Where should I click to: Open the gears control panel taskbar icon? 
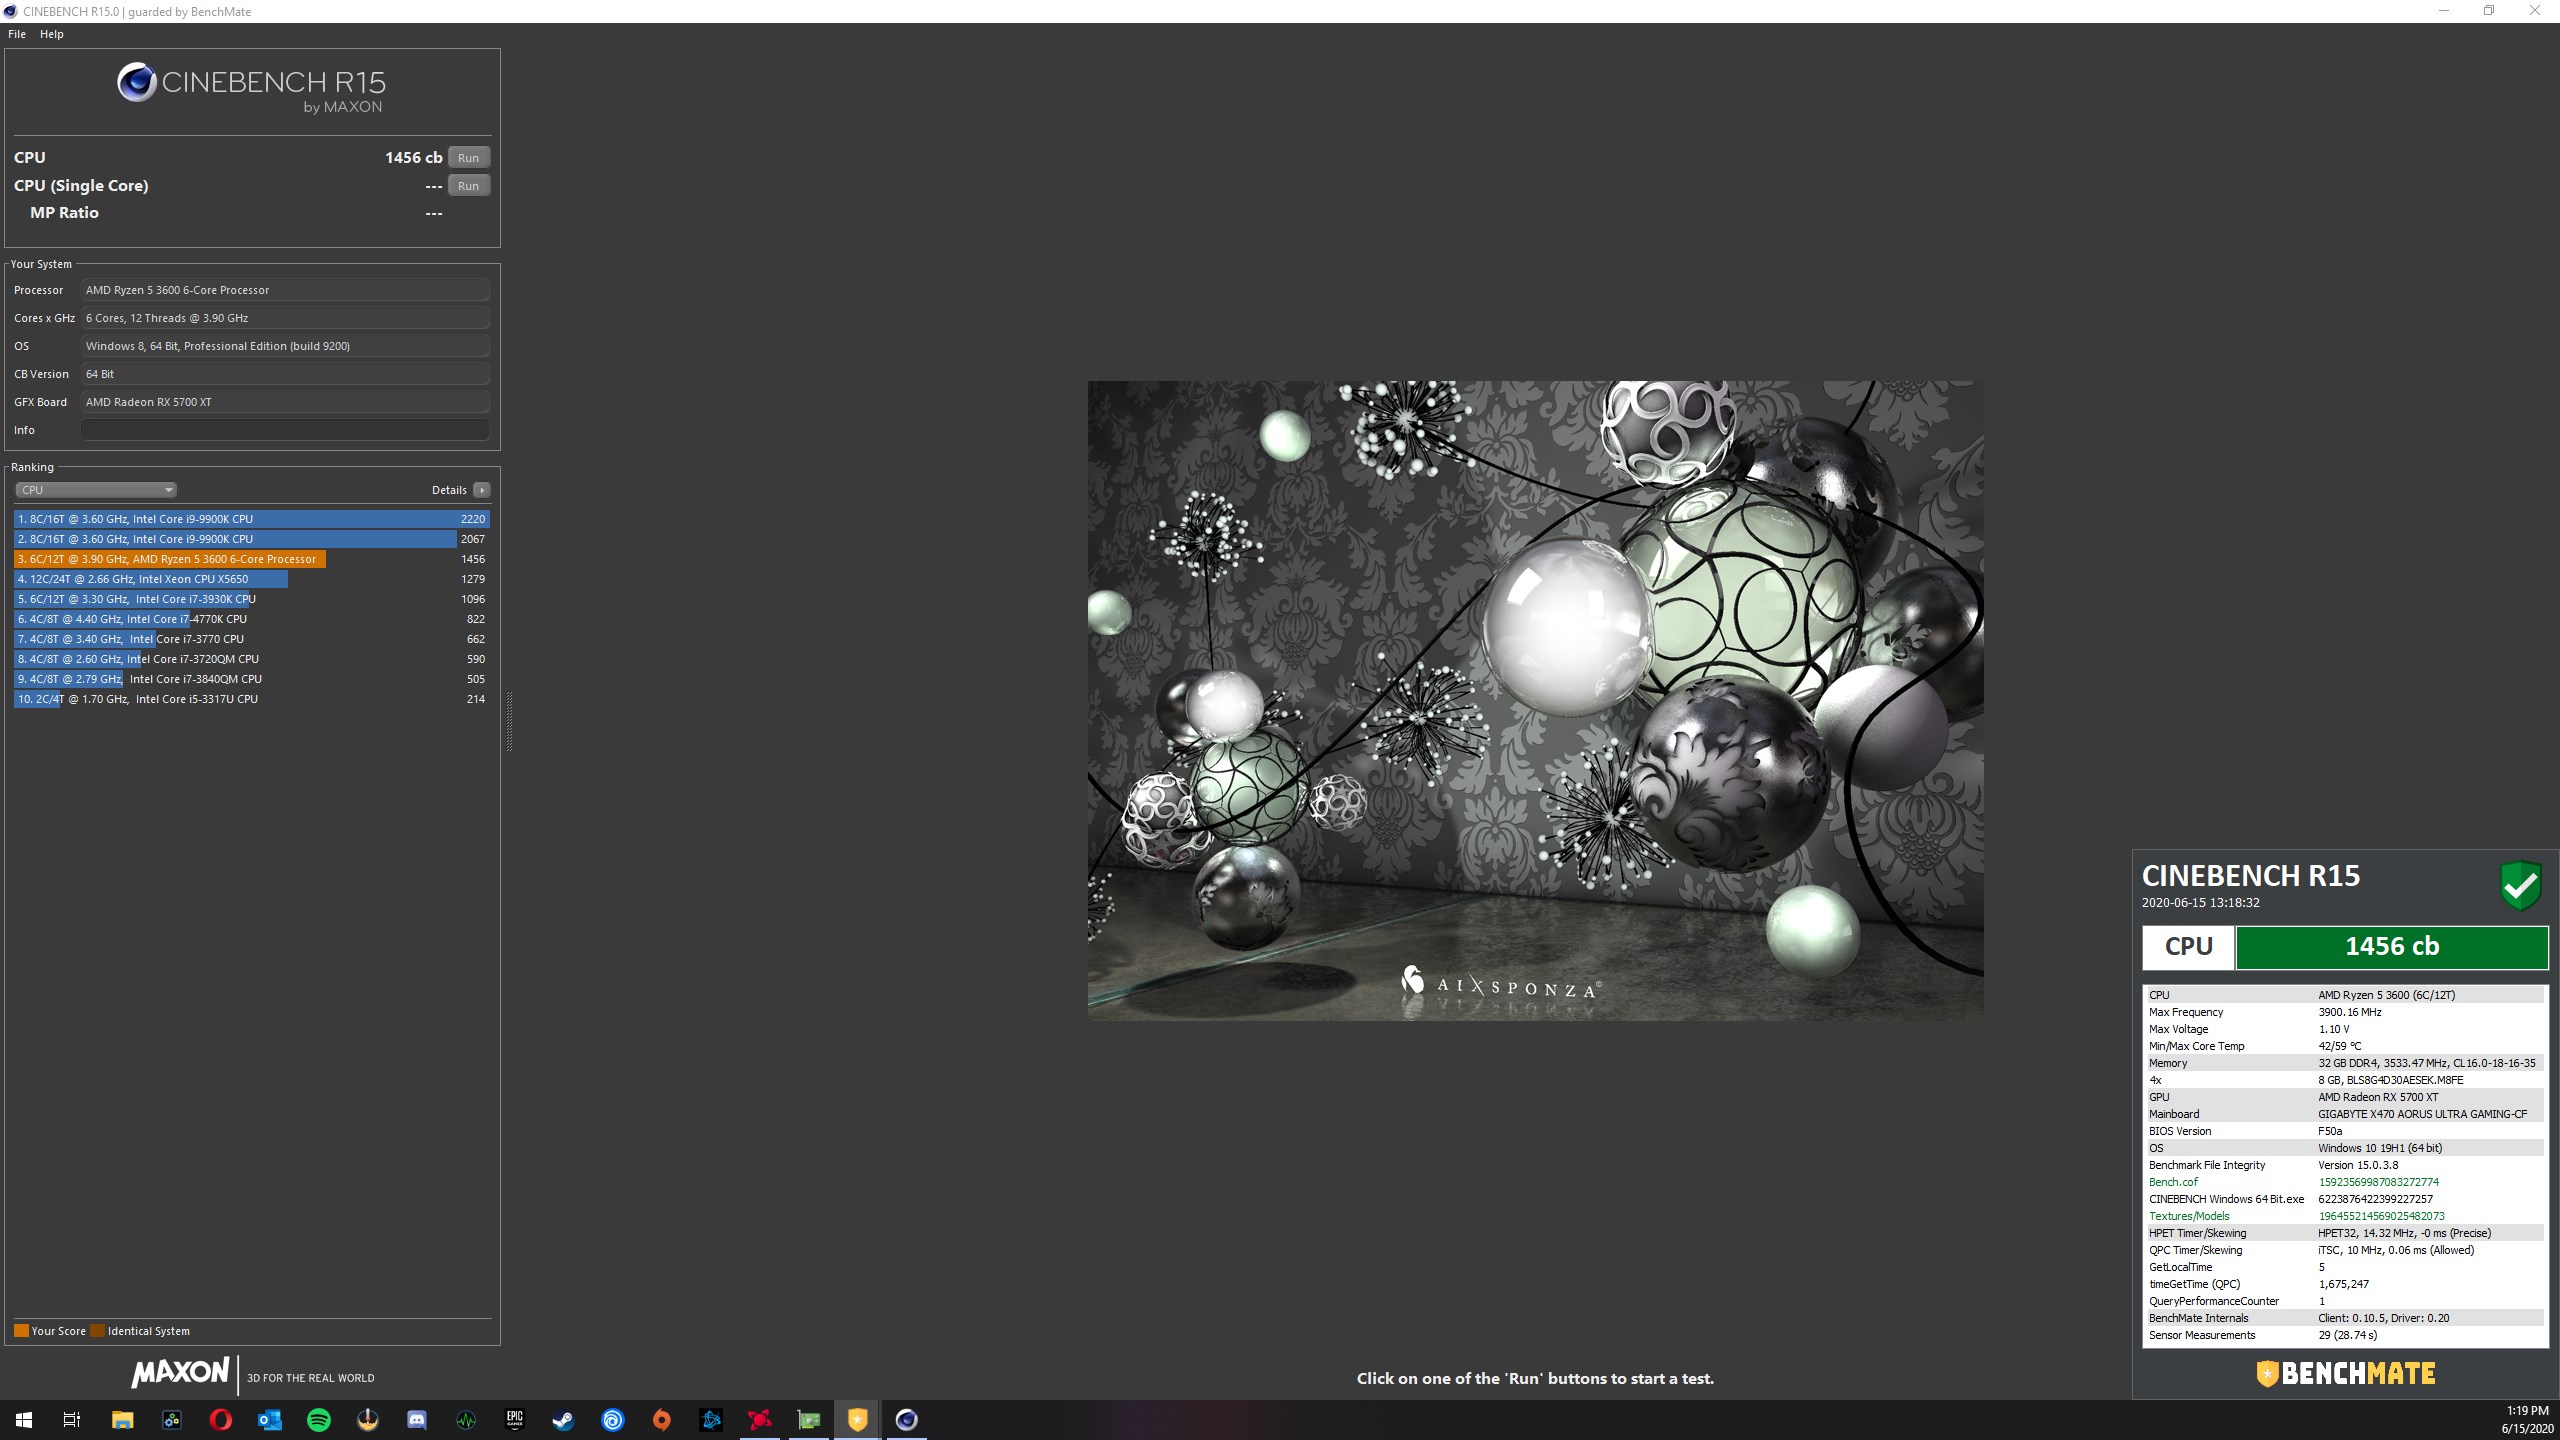(172, 1420)
